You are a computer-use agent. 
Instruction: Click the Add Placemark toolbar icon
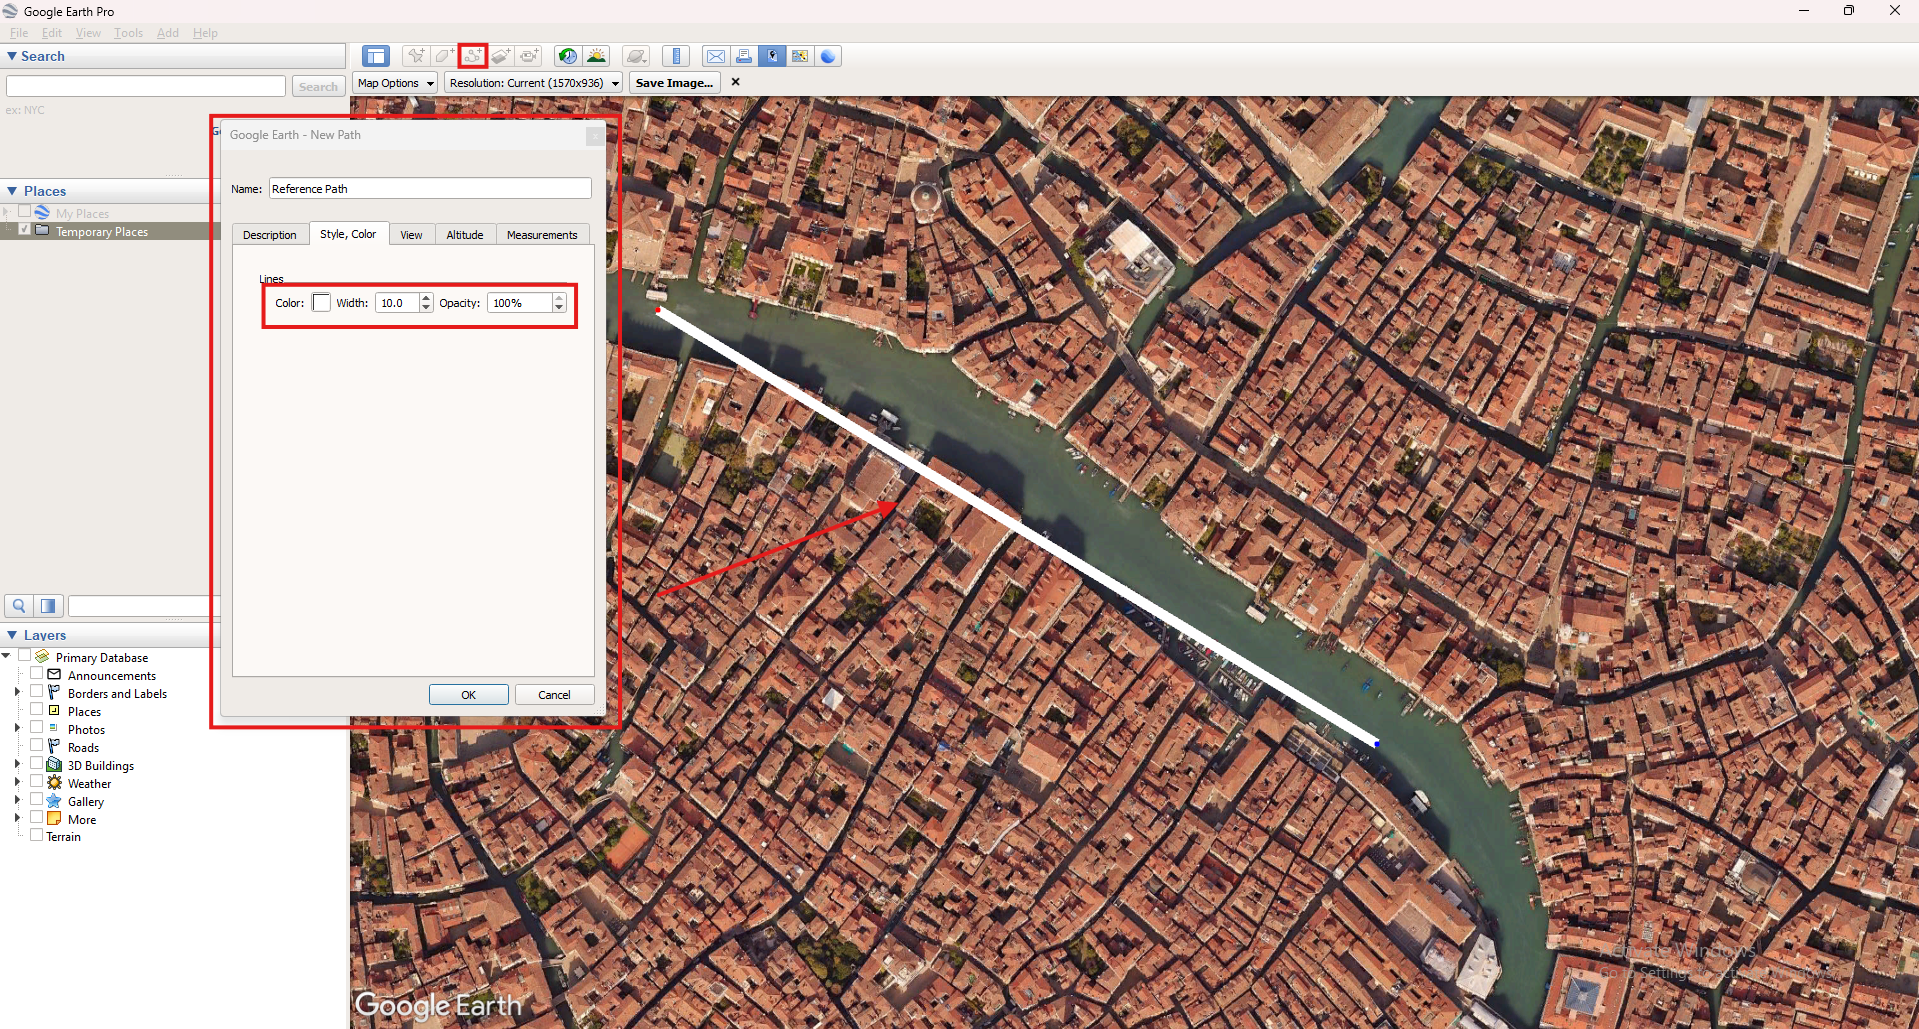[x=415, y=56]
